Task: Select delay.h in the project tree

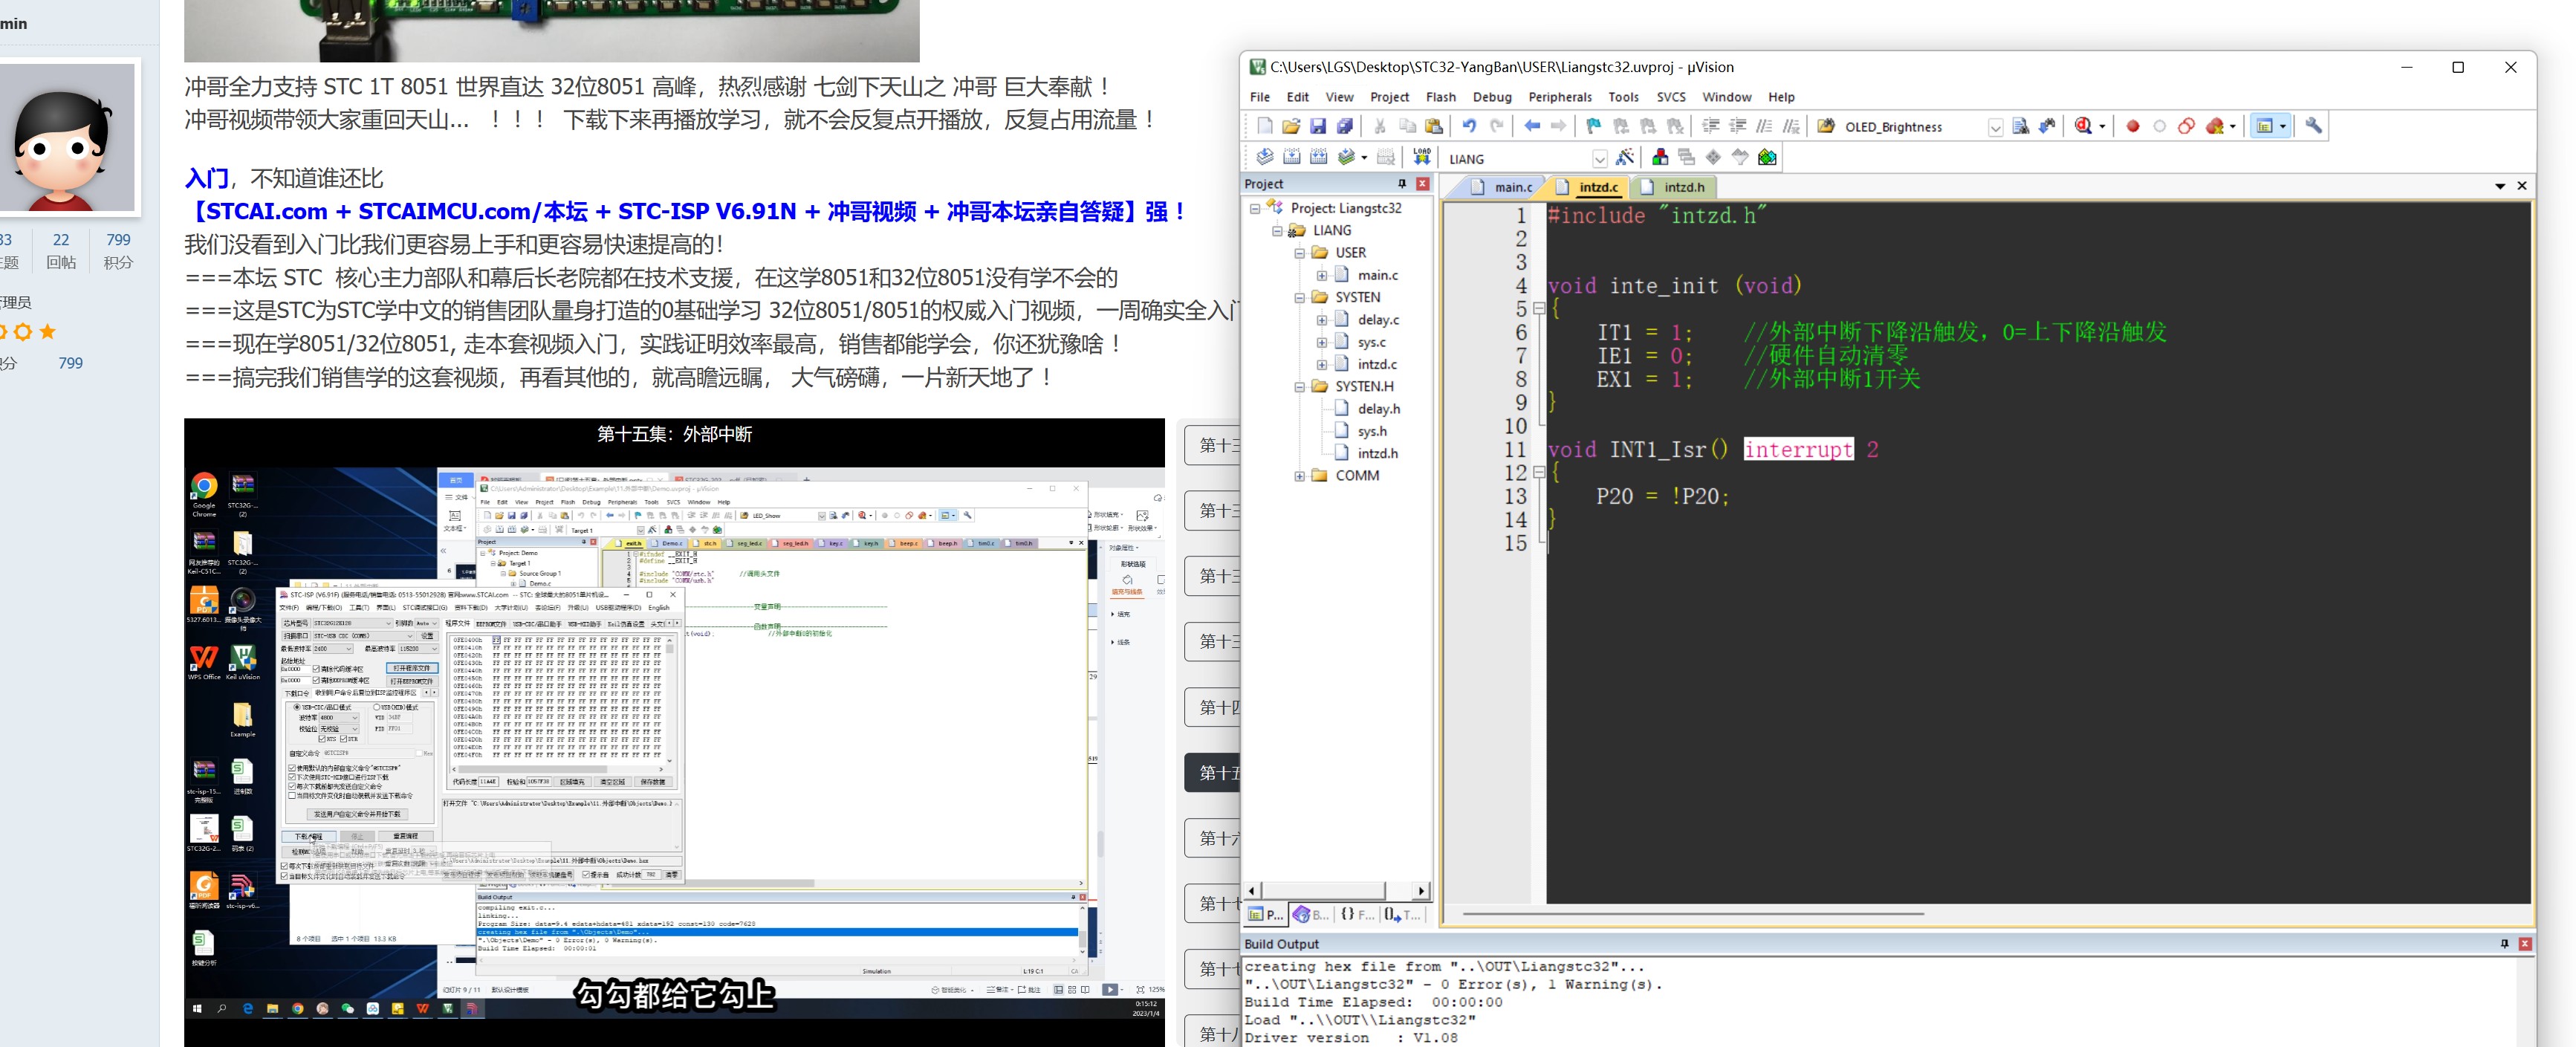Action: [1378, 409]
